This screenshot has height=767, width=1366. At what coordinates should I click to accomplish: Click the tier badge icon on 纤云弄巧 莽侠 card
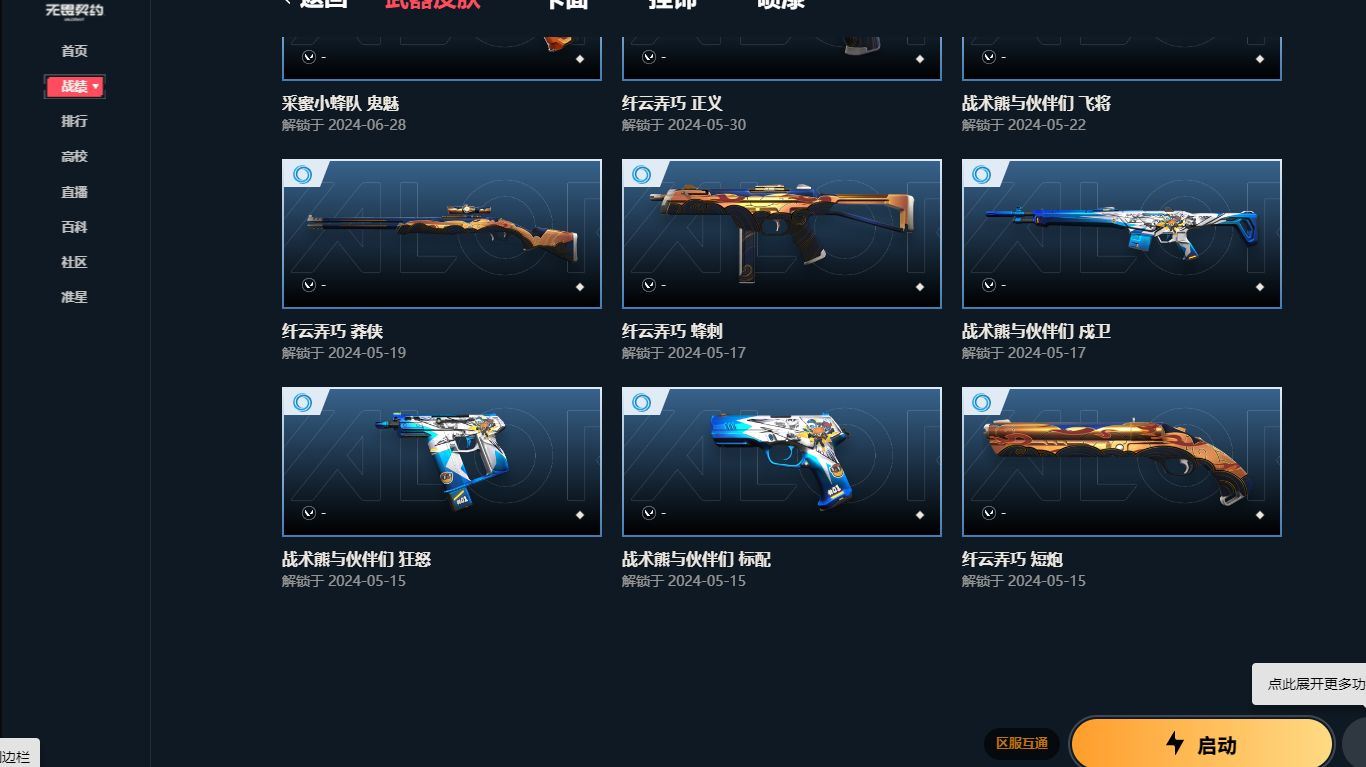tap(303, 175)
